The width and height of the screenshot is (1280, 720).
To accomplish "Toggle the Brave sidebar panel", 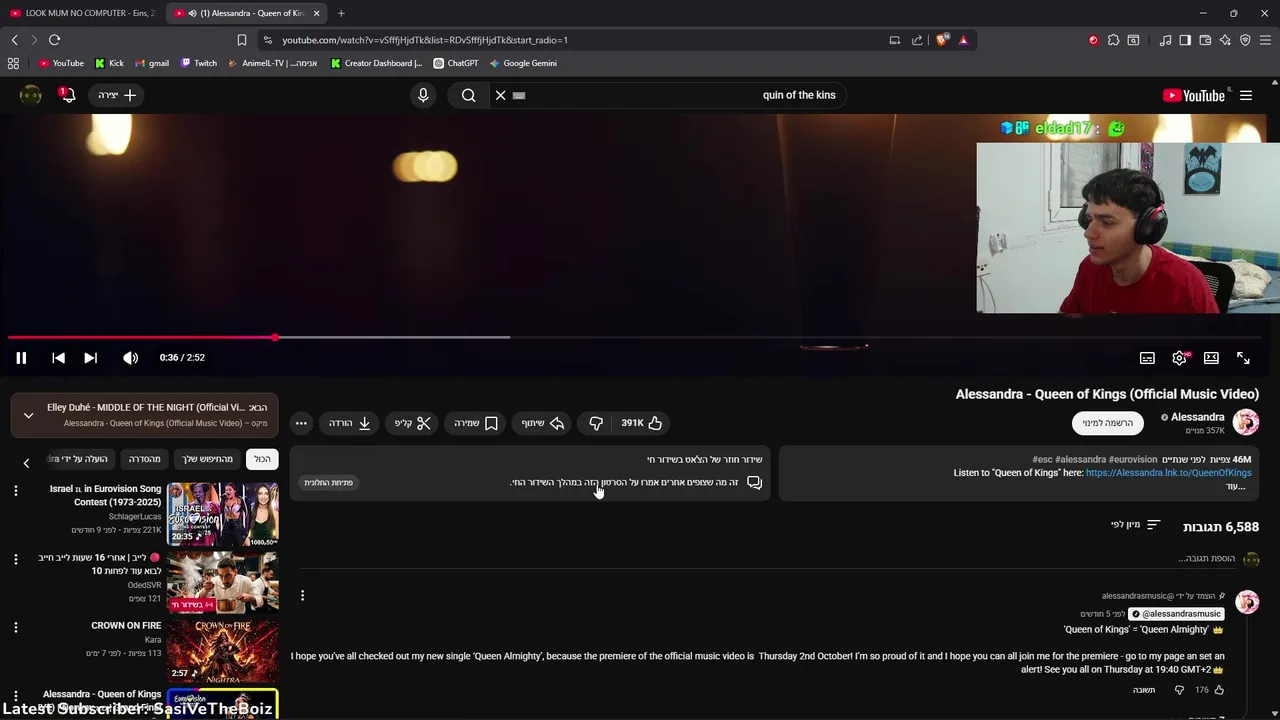I will [x=1185, y=40].
